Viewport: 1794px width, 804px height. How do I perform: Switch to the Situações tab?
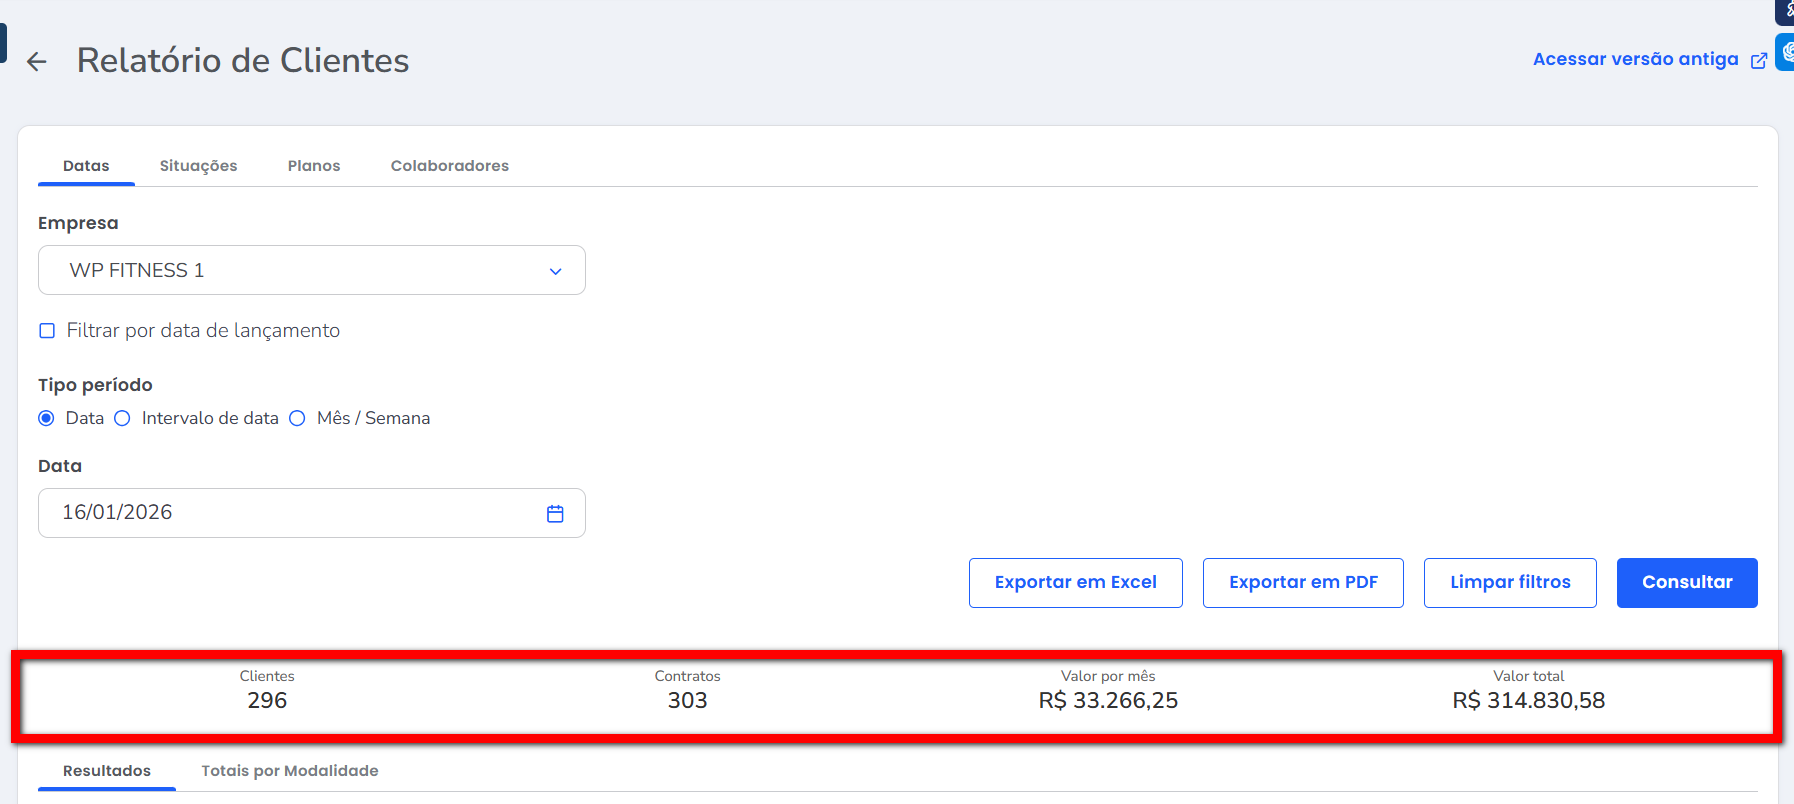pyautogui.click(x=198, y=166)
